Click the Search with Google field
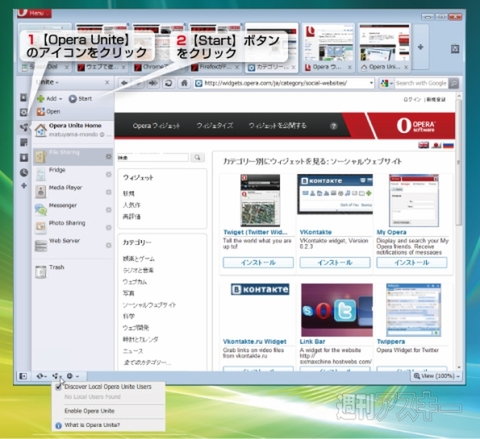Screen dimensions: 480x439 pyautogui.click(x=421, y=83)
